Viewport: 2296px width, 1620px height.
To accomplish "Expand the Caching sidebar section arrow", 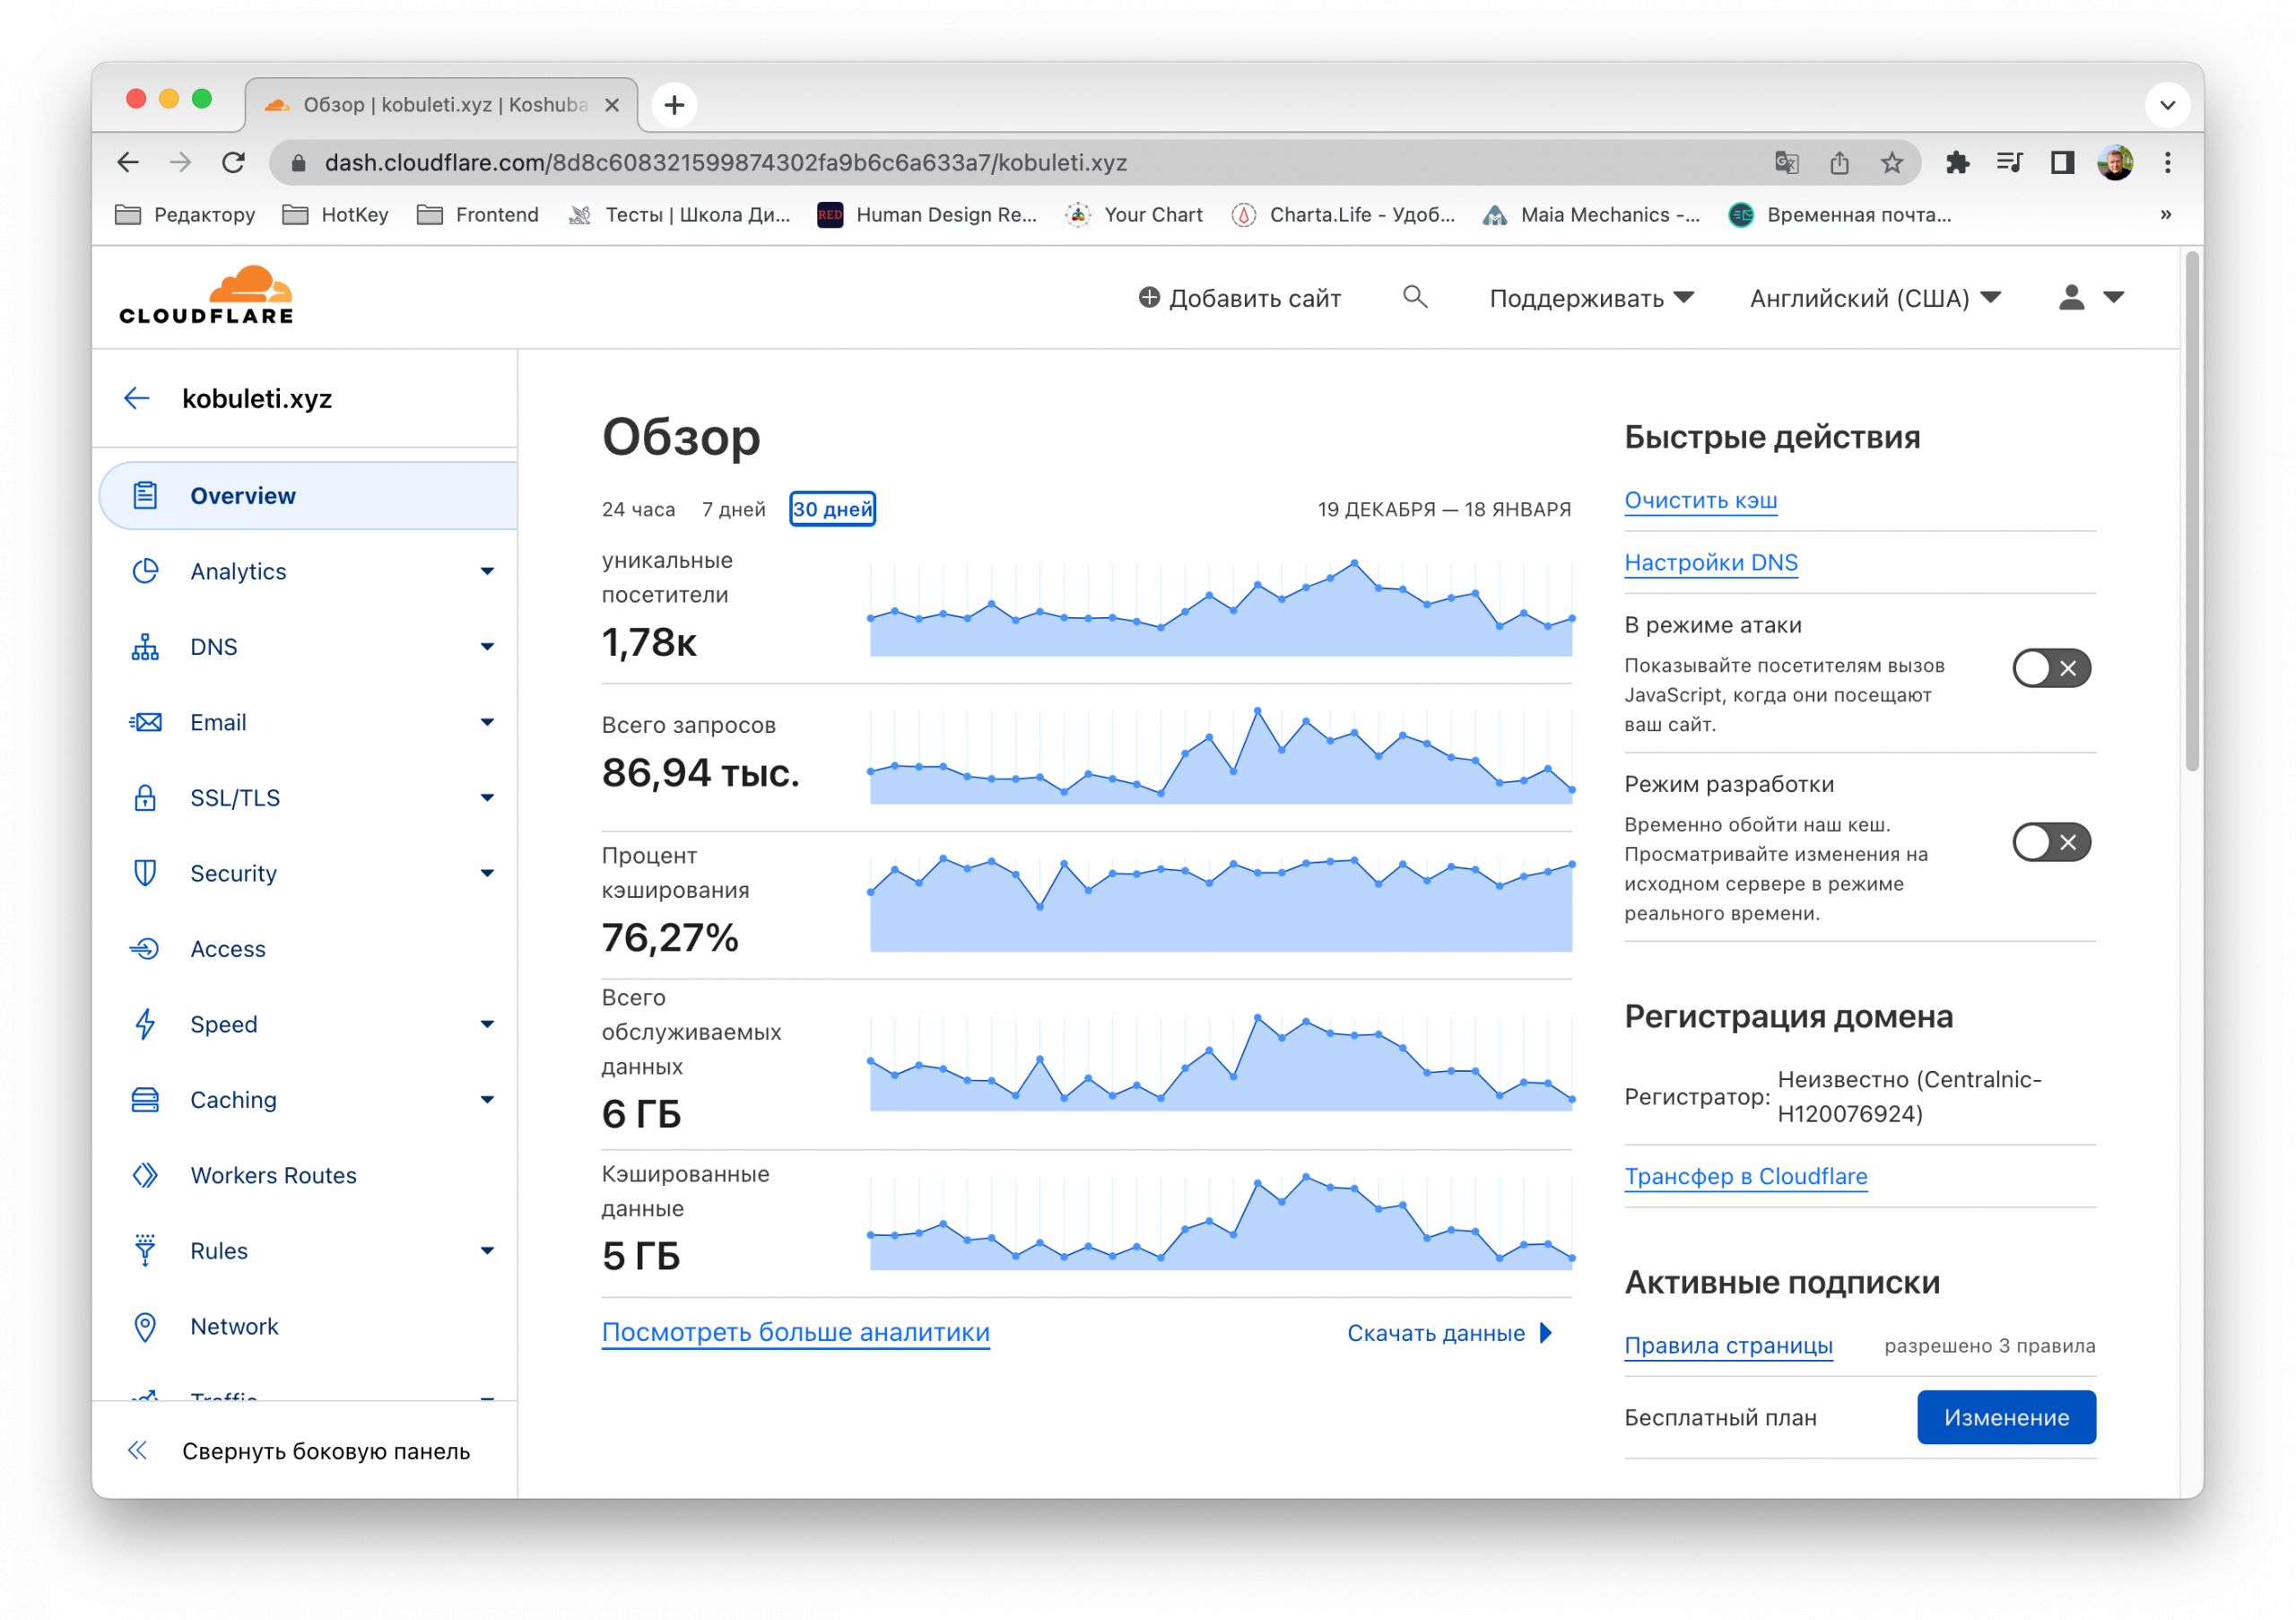I will pos(487,1100).
